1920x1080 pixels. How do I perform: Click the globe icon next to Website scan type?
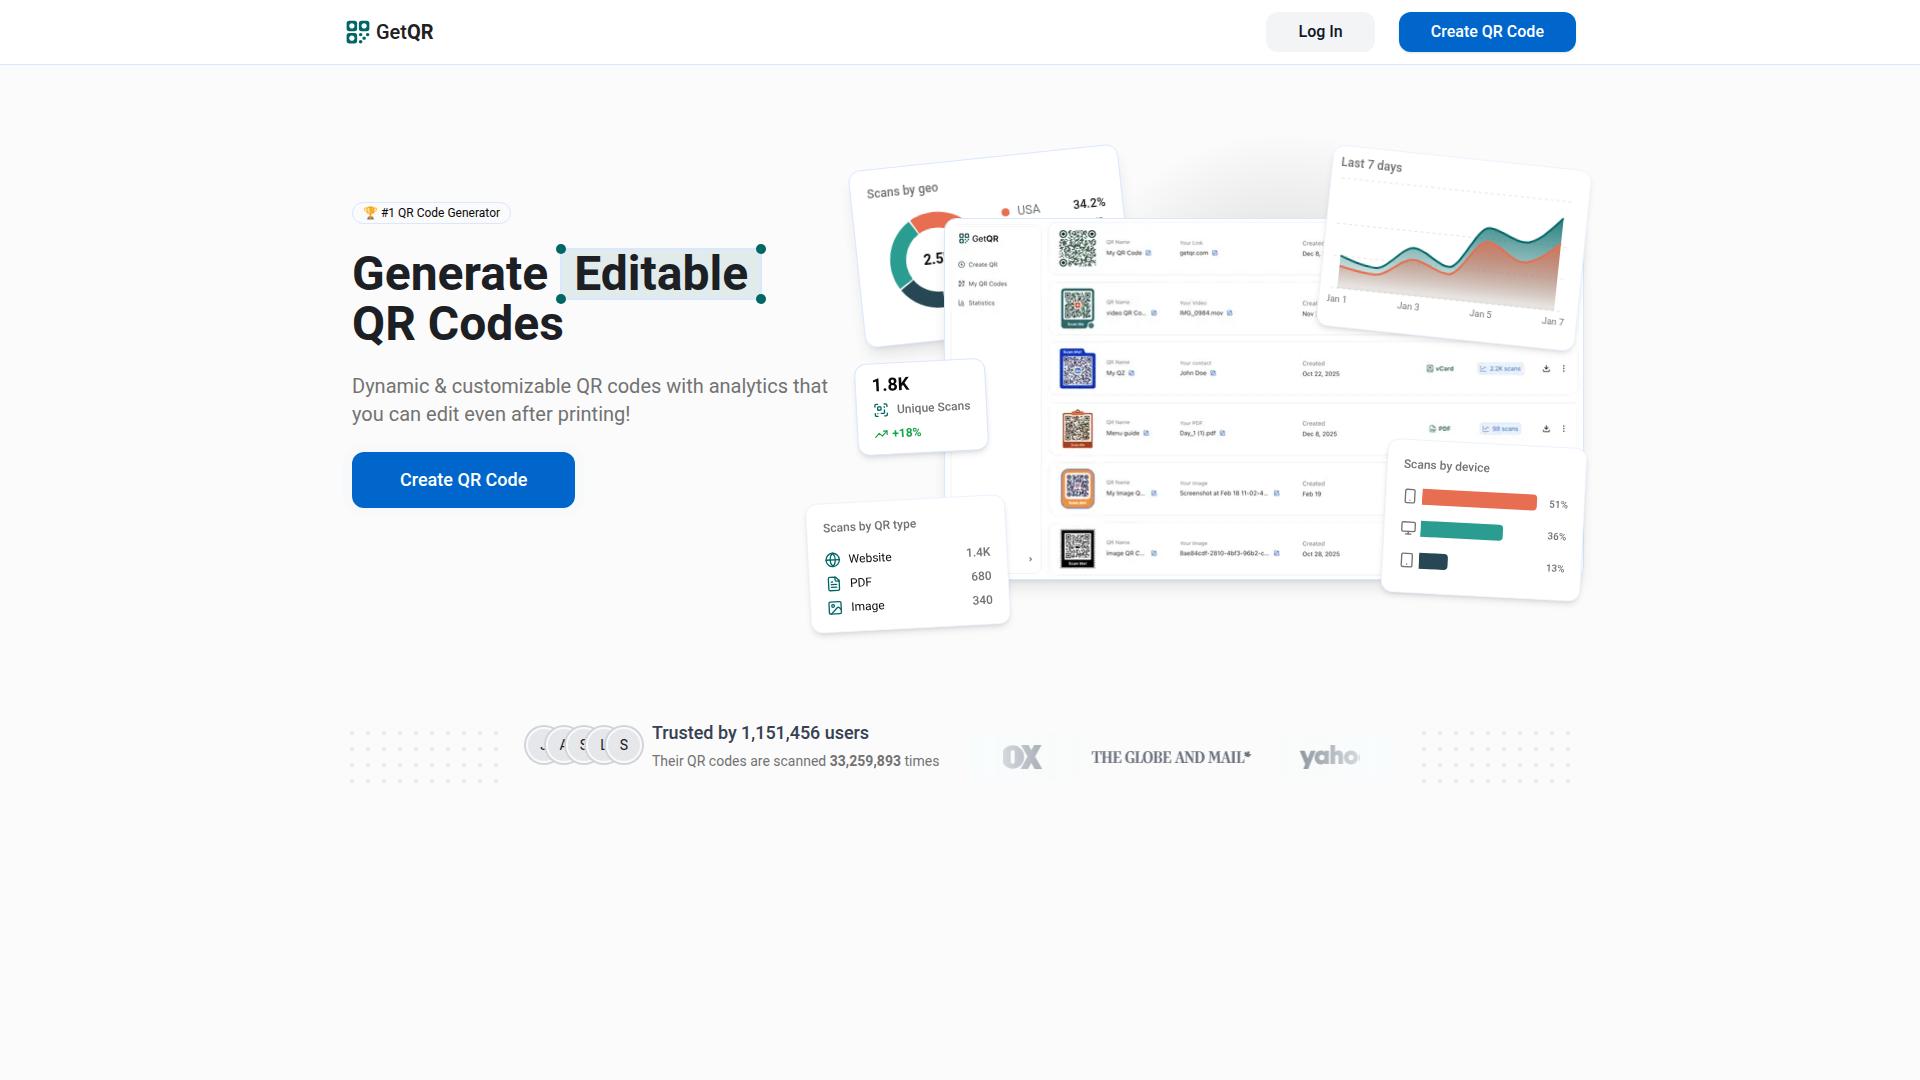tap(834, 557)
